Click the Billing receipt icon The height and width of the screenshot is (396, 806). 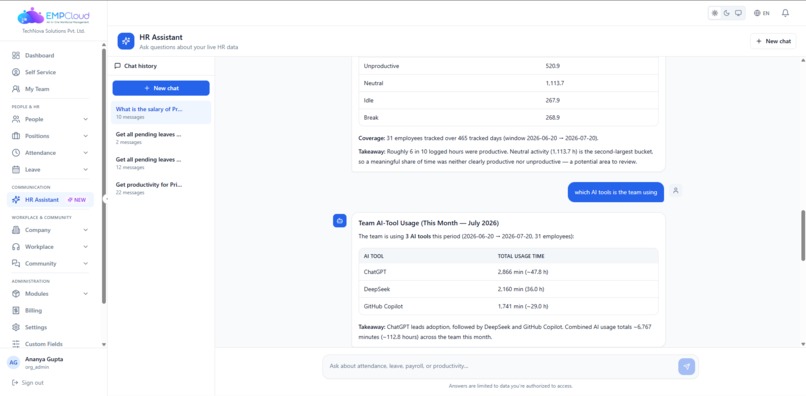[16, 311]
